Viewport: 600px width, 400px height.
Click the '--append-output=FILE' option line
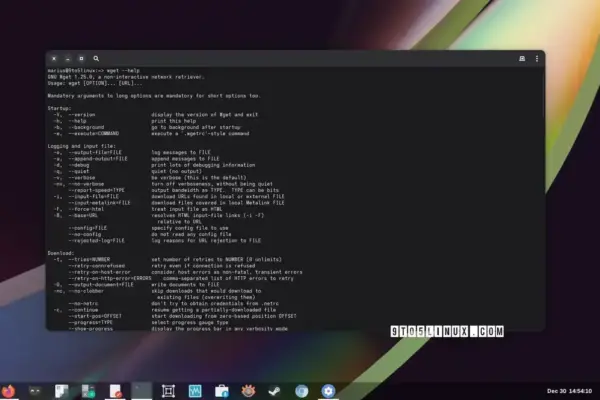click(x=137, y=158)
